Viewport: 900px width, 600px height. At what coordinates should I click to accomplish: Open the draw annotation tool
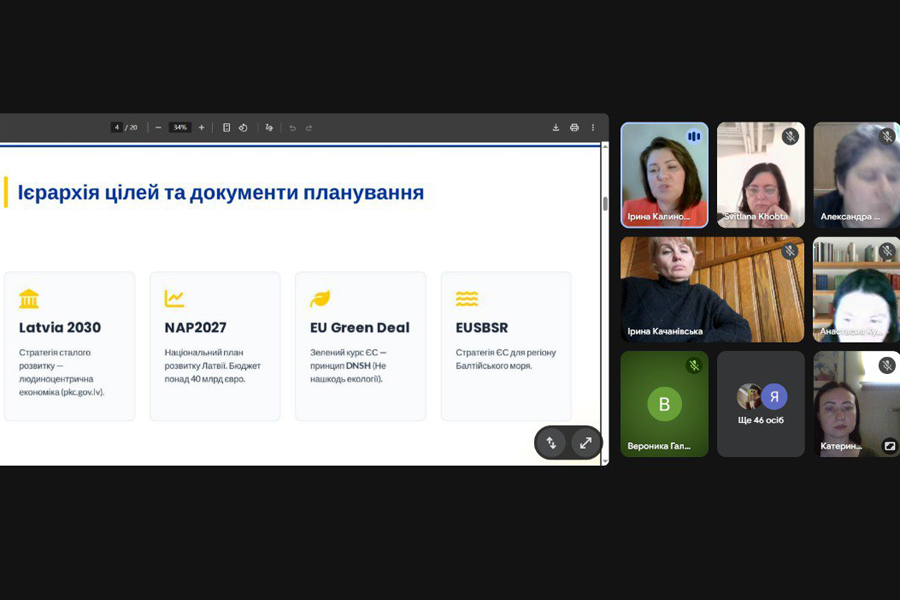(x=269, y=127)
